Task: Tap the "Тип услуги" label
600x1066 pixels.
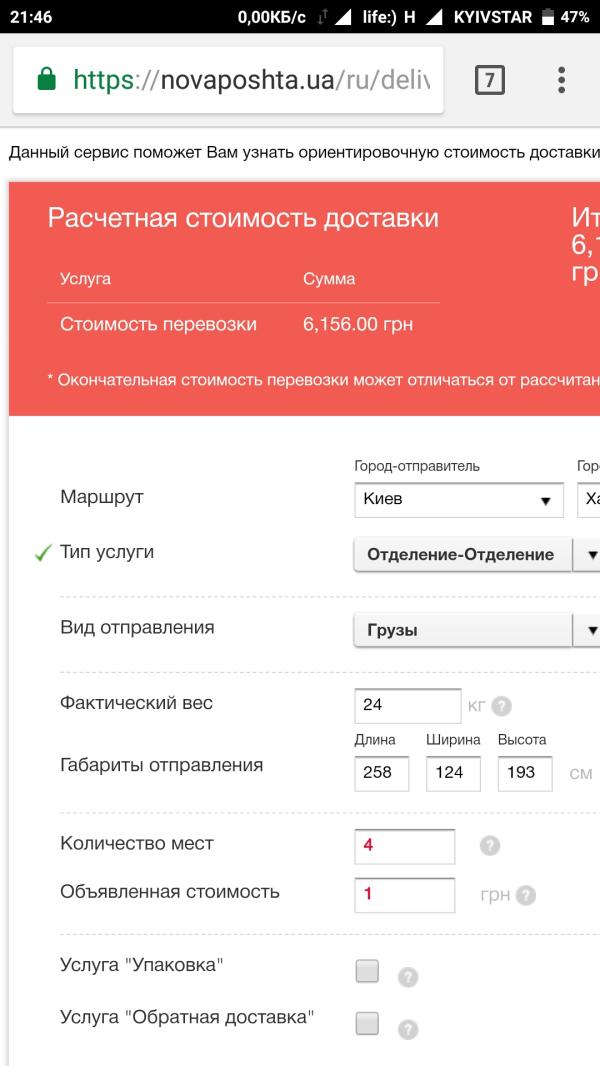Action: point(107,552)
